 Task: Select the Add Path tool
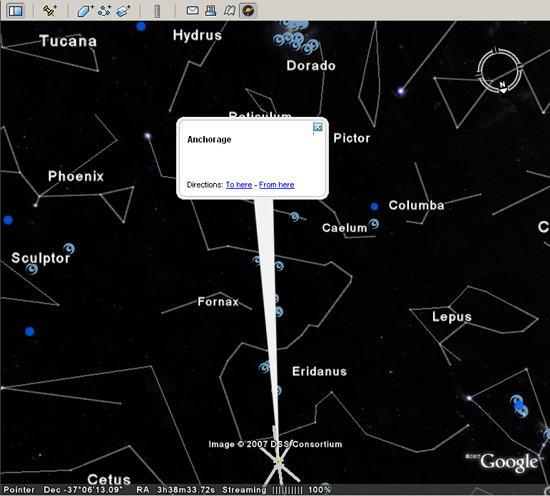104,11
